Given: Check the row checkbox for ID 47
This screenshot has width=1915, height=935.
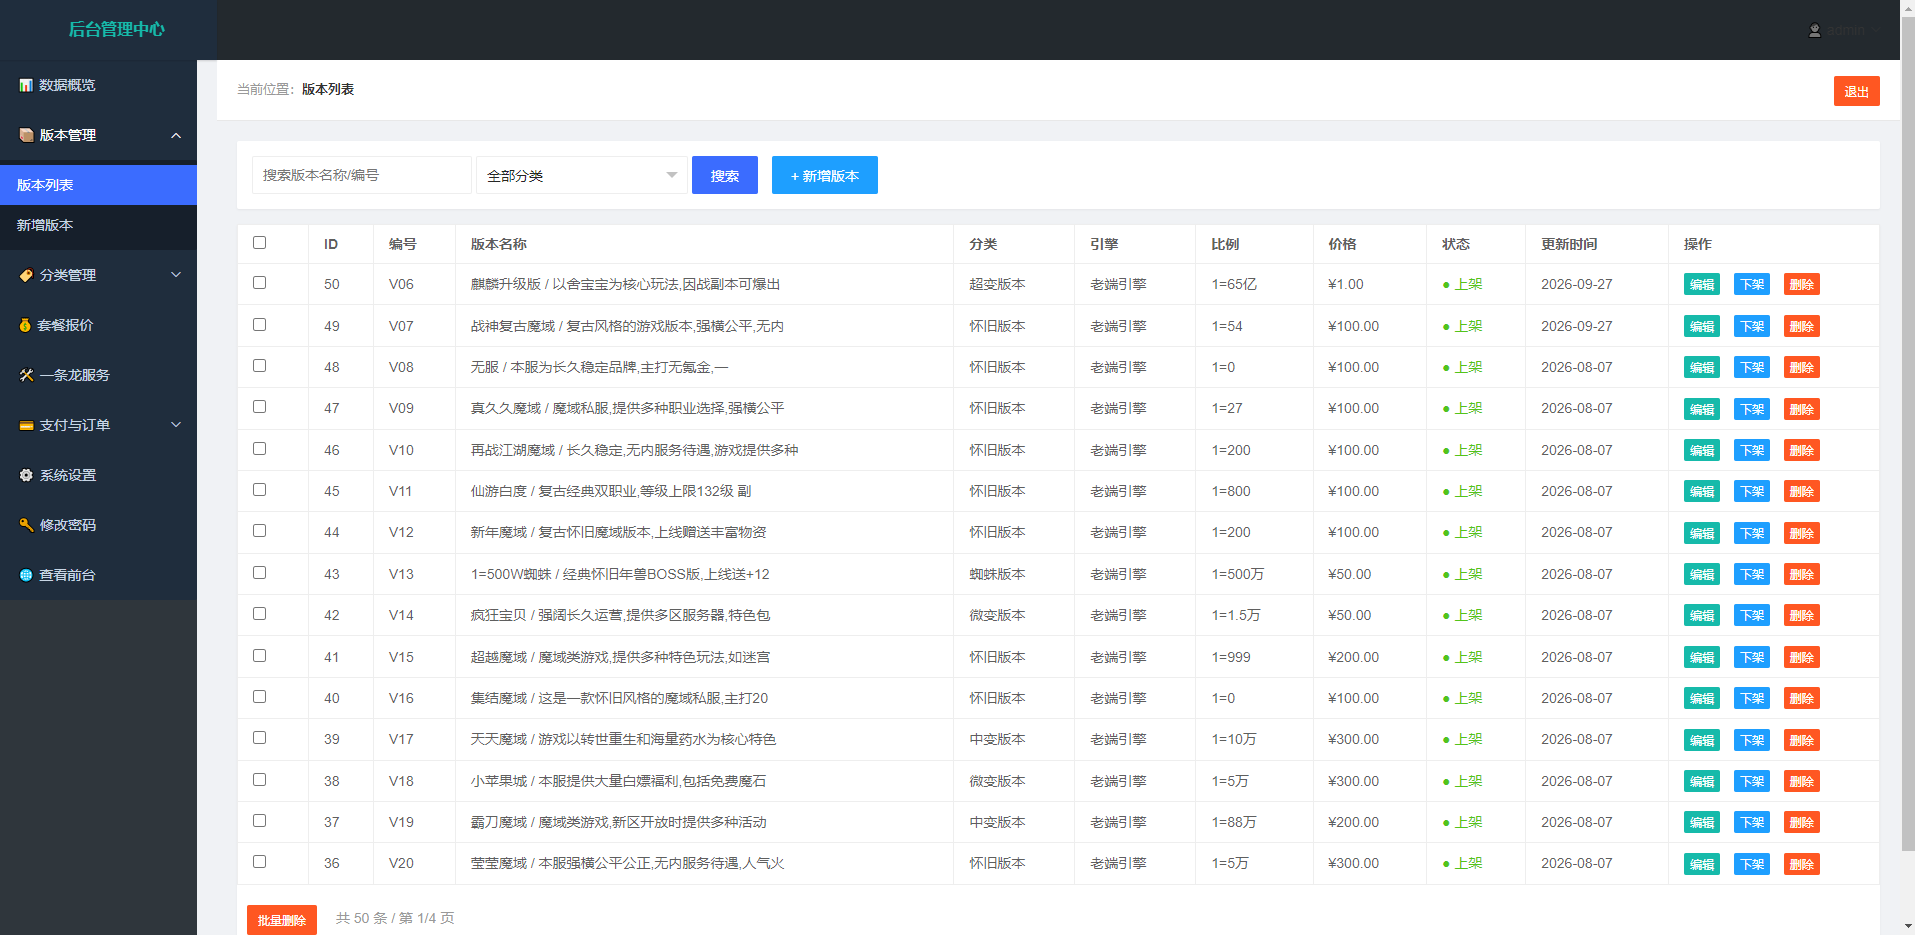Looking at the screenshot, I should pos(260,407).
